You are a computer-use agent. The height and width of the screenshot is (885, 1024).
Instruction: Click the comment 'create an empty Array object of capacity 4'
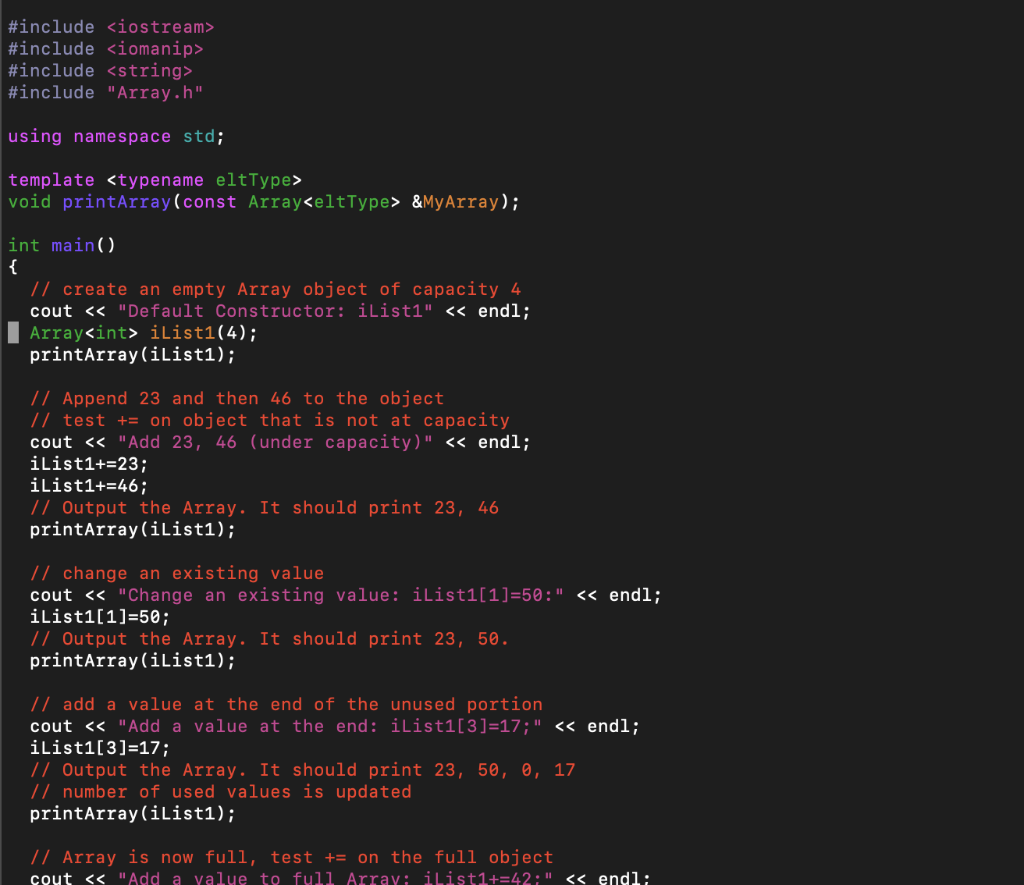[x=276, y=289]
